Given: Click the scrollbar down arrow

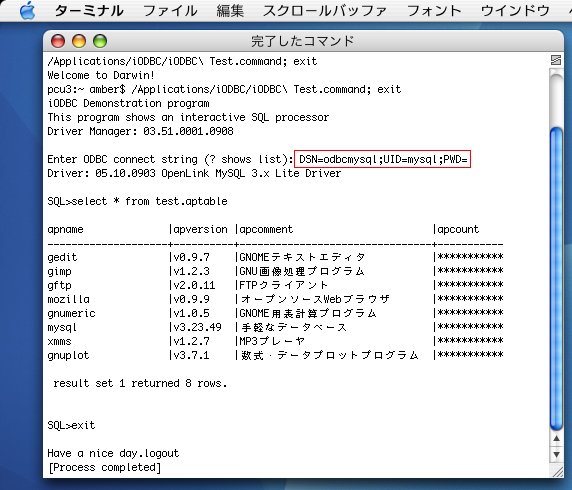Looking at the screenshot, I should tap(556, 455).
